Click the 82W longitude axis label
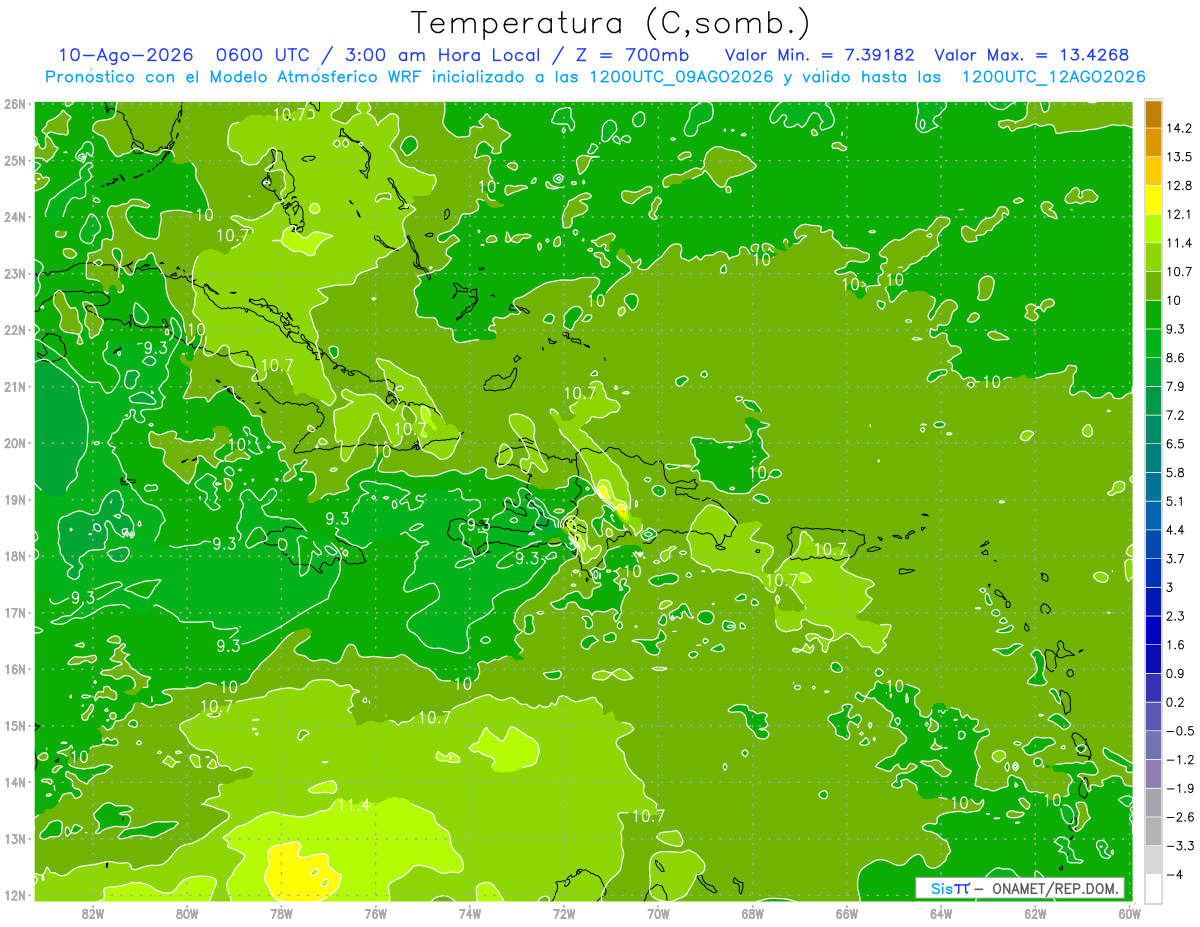The height and width of the screenshot is (927, 1200). (x=93, y=913)
